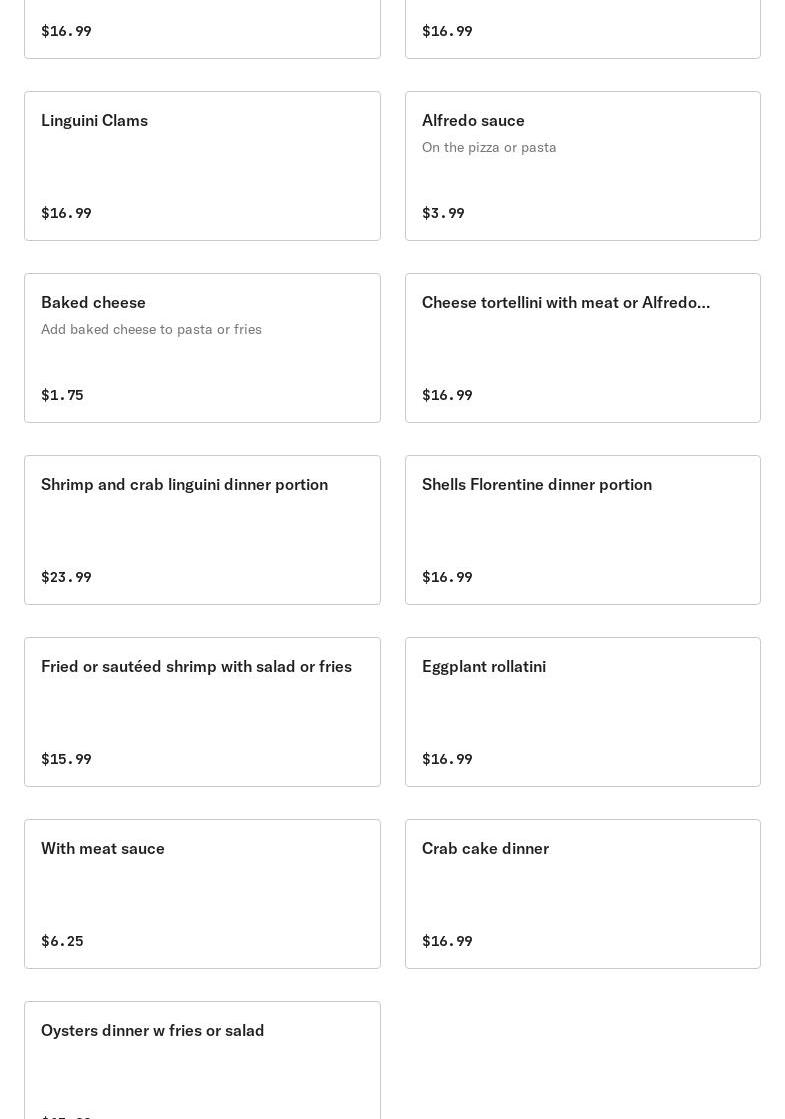Screen dimensions: 785x1119
Task: Click the $23.99 price label
Action: (x=66, y=577)
